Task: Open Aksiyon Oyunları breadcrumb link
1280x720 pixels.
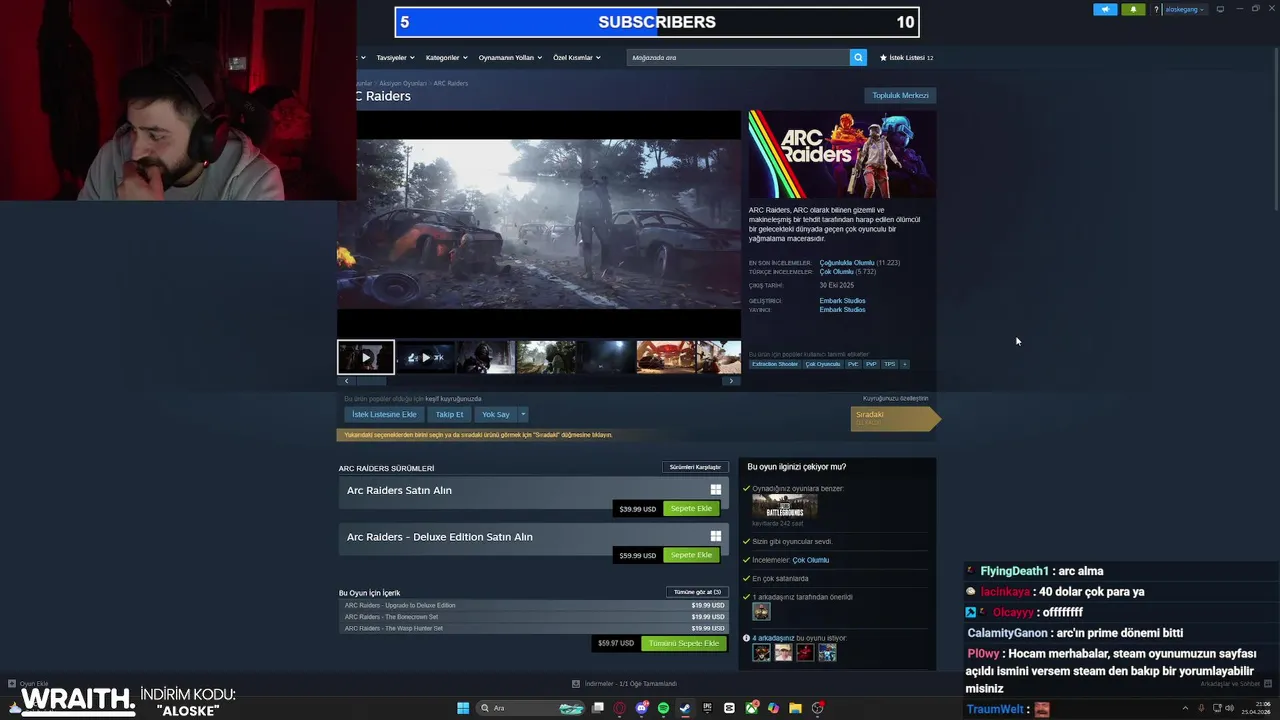Action: (403, 83)
